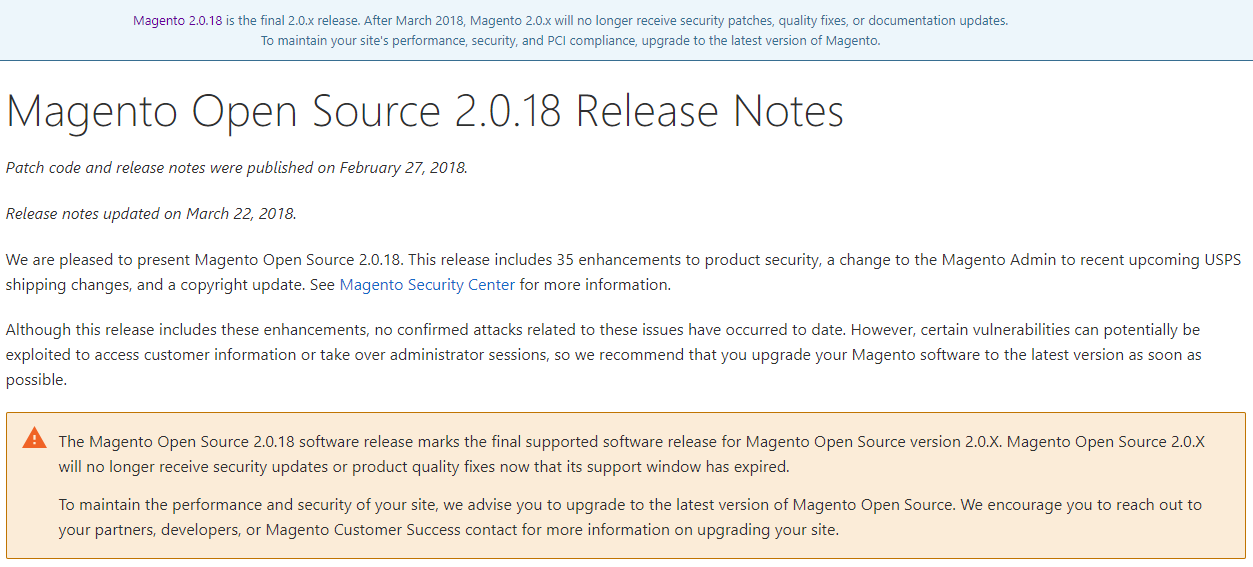Viewport: 1253px width, 567px height.
Task: Click 'support window has expired' text
Action: click(x=695, y=467)
